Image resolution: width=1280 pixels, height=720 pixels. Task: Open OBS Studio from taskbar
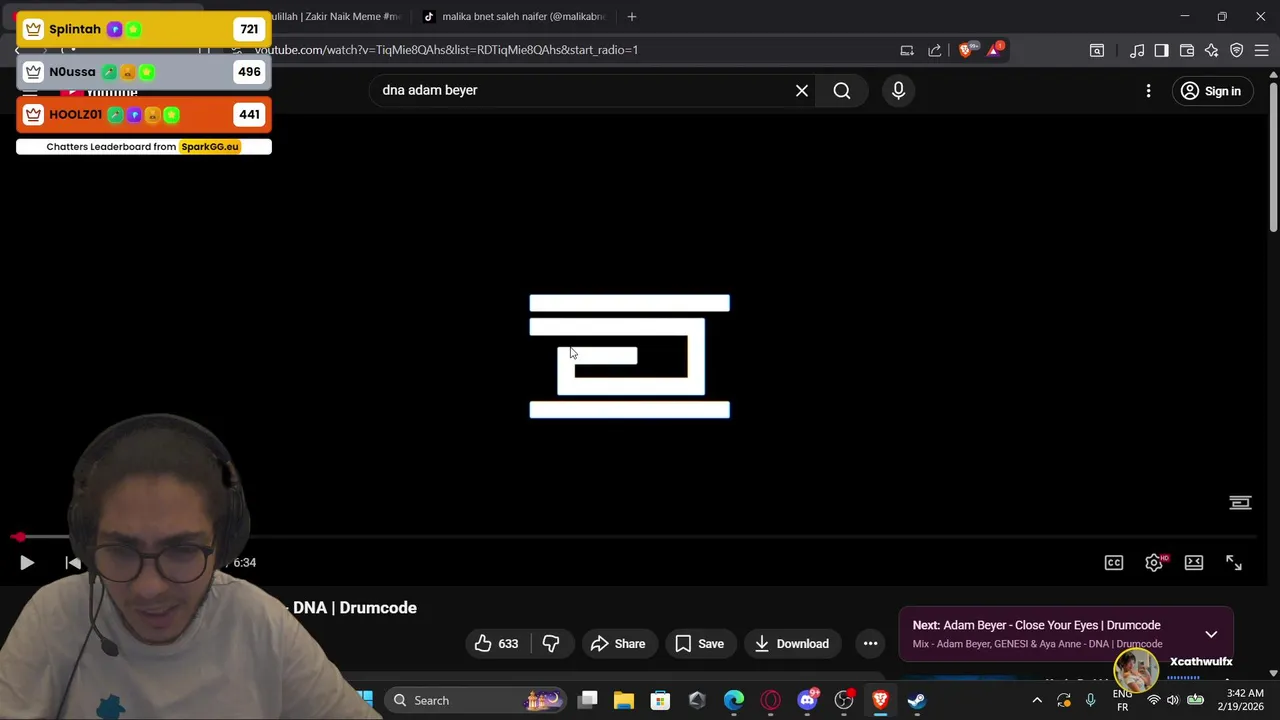tap(844, 700)
